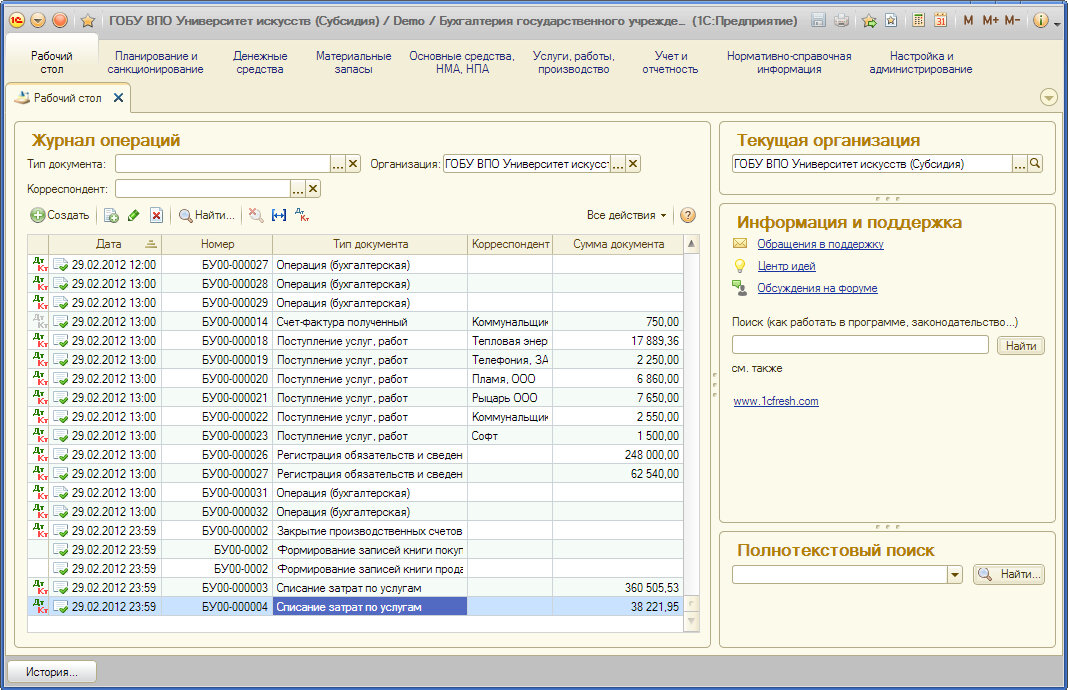Click the Найти... button in journal toolbar

pyautogui.click(x=206, y=215)
